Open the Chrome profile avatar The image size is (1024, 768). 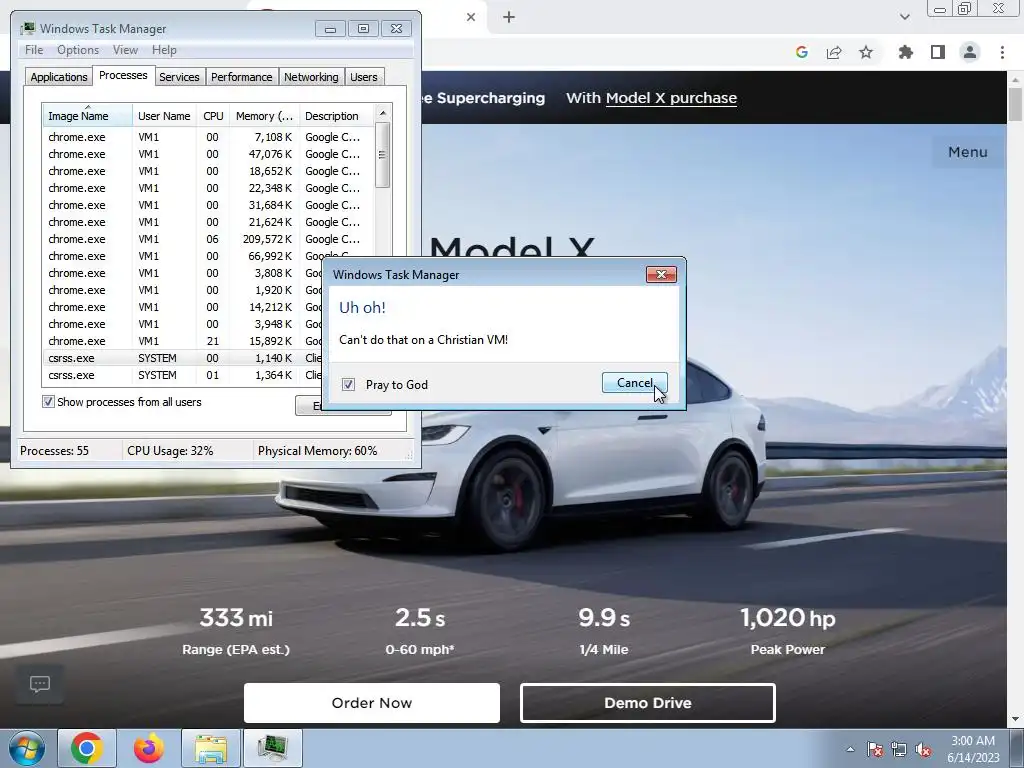pyautogui.click(x=970, y=52)
